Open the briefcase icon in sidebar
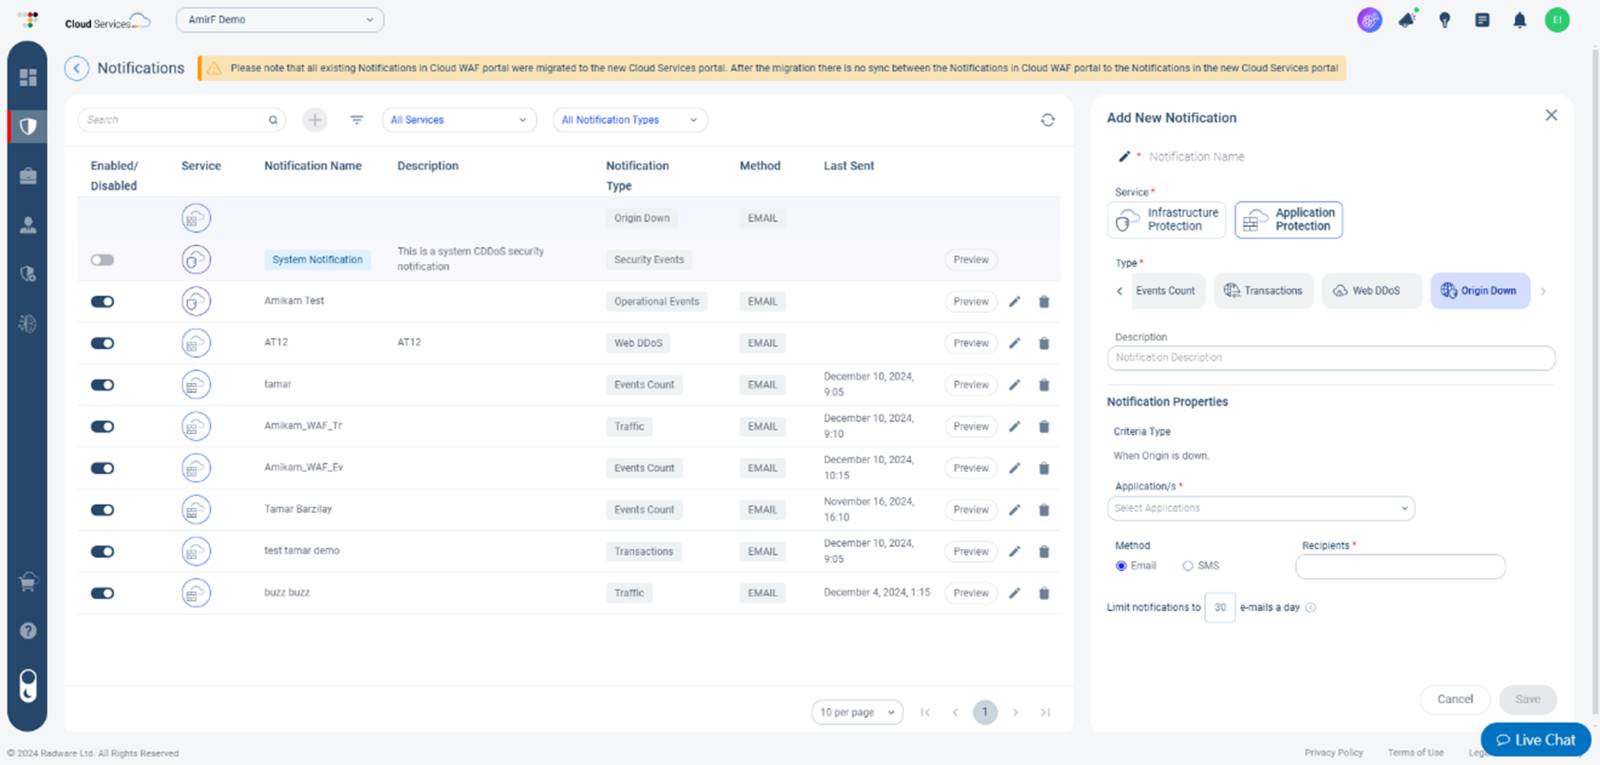1600x765 pixels. (x=28, y=175)
